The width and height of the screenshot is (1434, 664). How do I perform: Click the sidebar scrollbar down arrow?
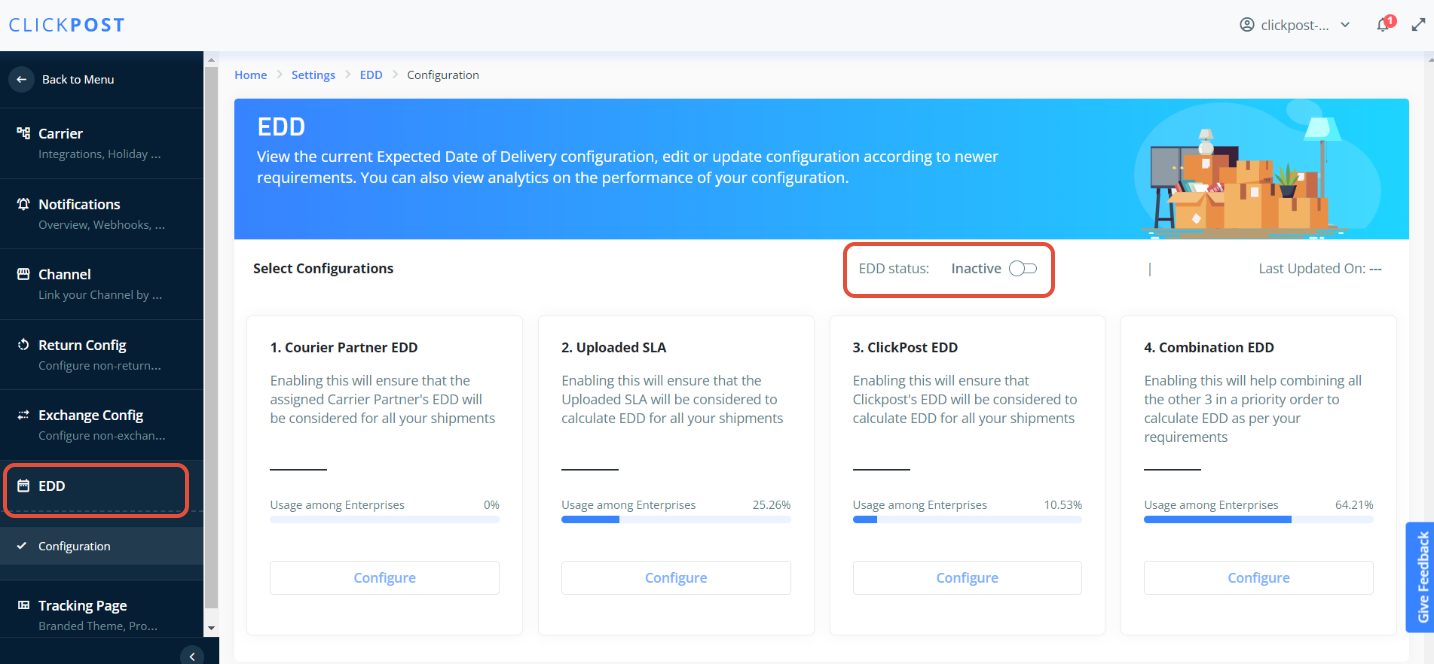pos(211,628)
